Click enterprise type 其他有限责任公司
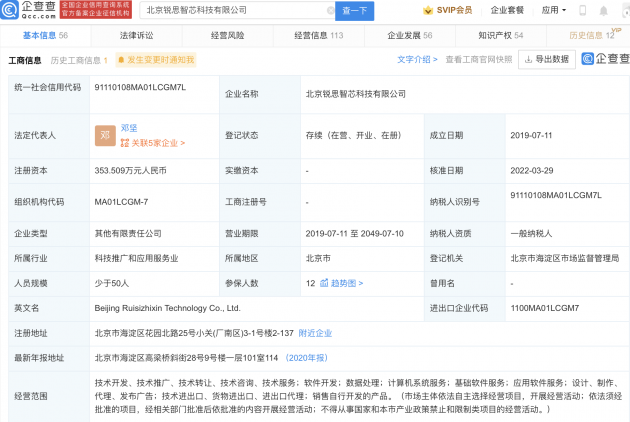 pos(128,234)
